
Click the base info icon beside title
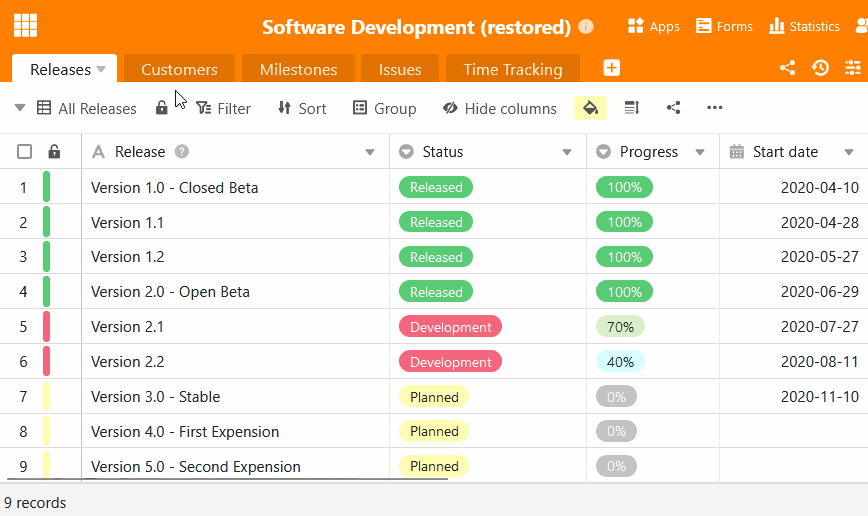tap(586, 27)
